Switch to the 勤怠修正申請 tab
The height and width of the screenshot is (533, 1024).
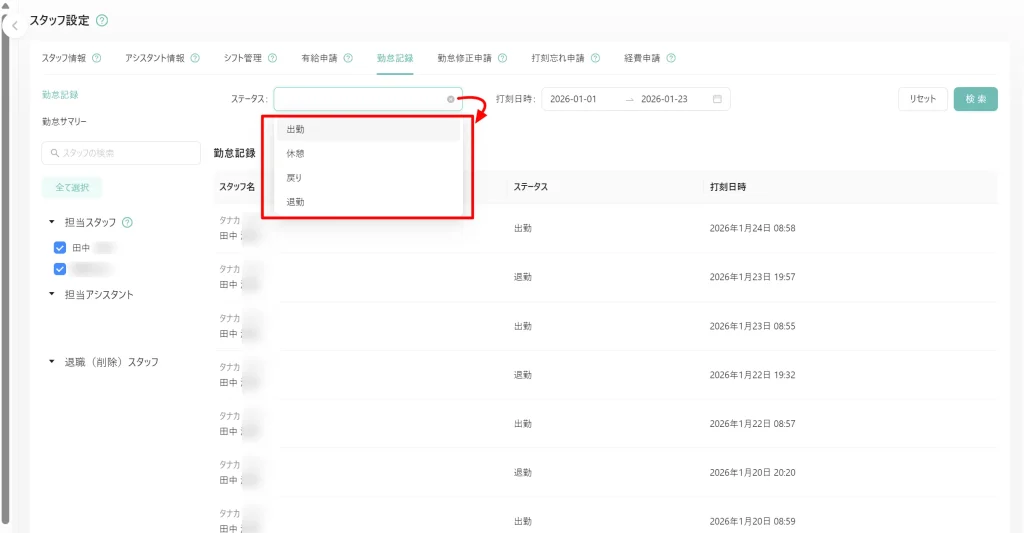pyautogui.click(x=464, y=58)
